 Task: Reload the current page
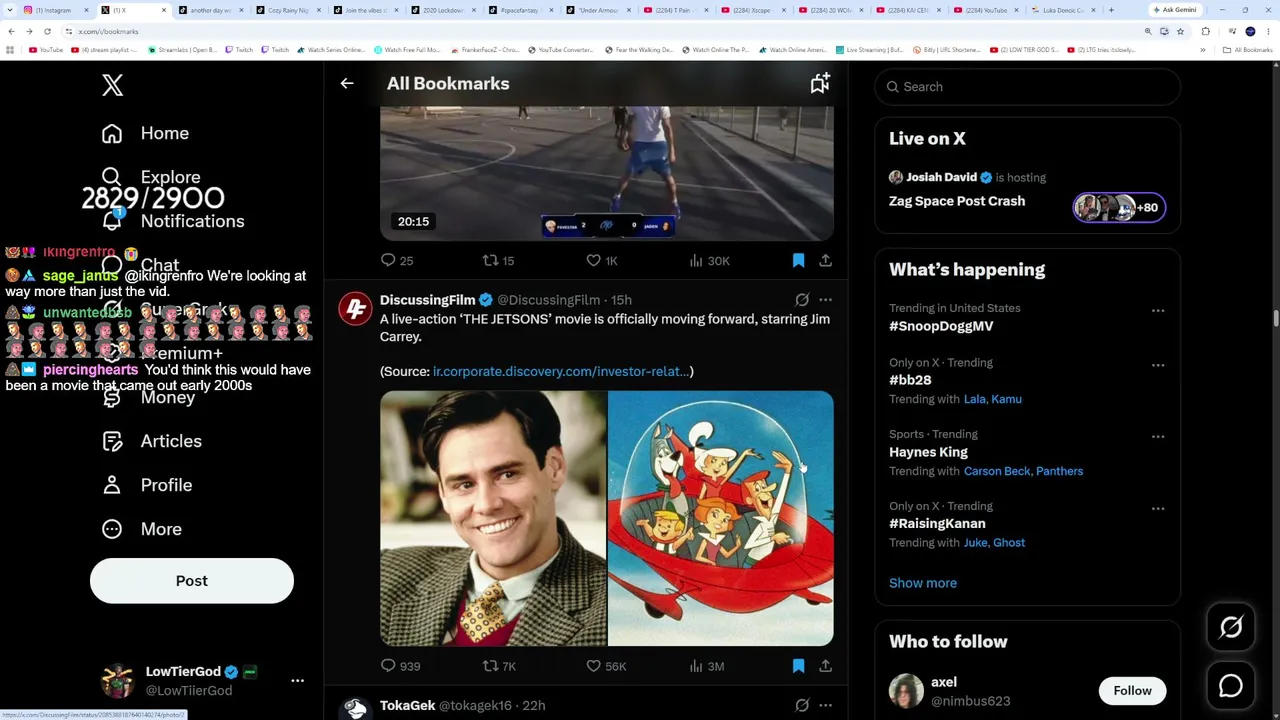pyautogui.click(x=47, y=31)
